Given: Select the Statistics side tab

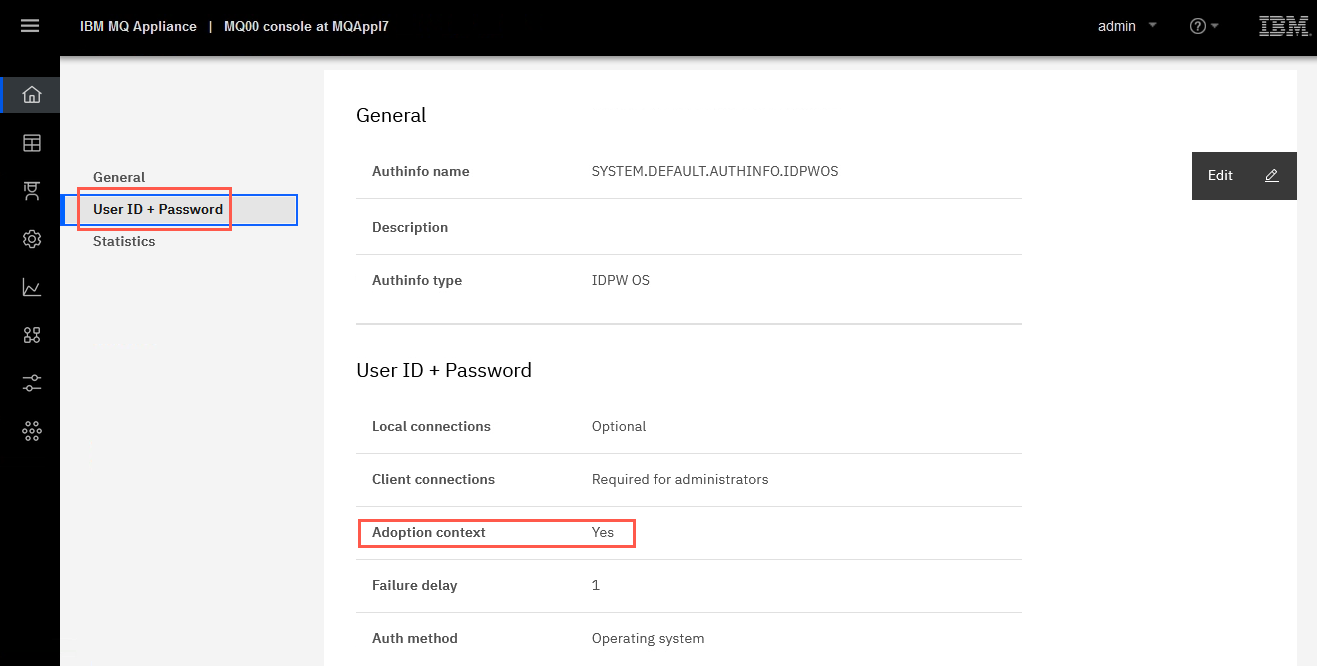Looking at the screenshot, I should click(x=124, y=241).
